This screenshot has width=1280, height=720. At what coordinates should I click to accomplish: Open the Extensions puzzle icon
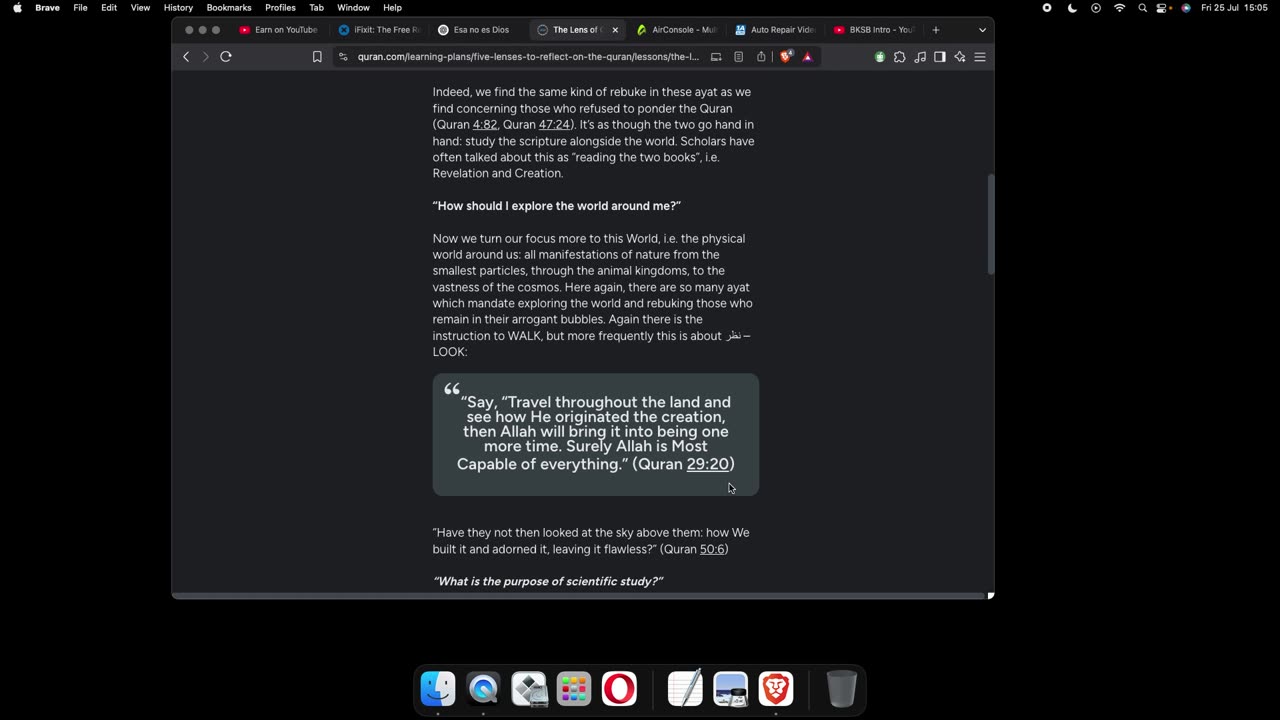[900, 57]
